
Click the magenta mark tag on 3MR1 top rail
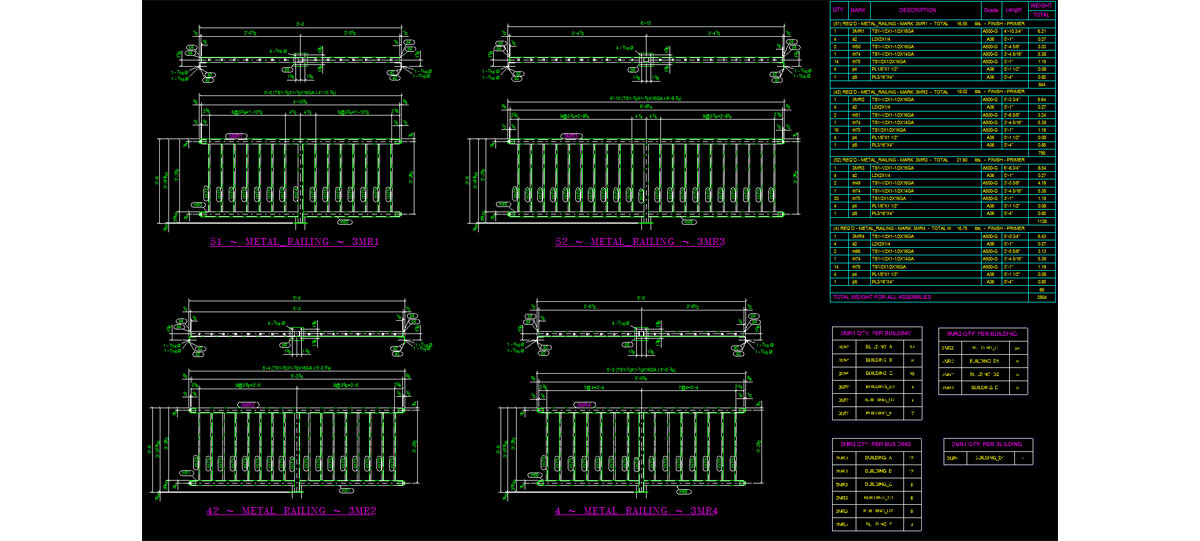(x=236, y=135)
